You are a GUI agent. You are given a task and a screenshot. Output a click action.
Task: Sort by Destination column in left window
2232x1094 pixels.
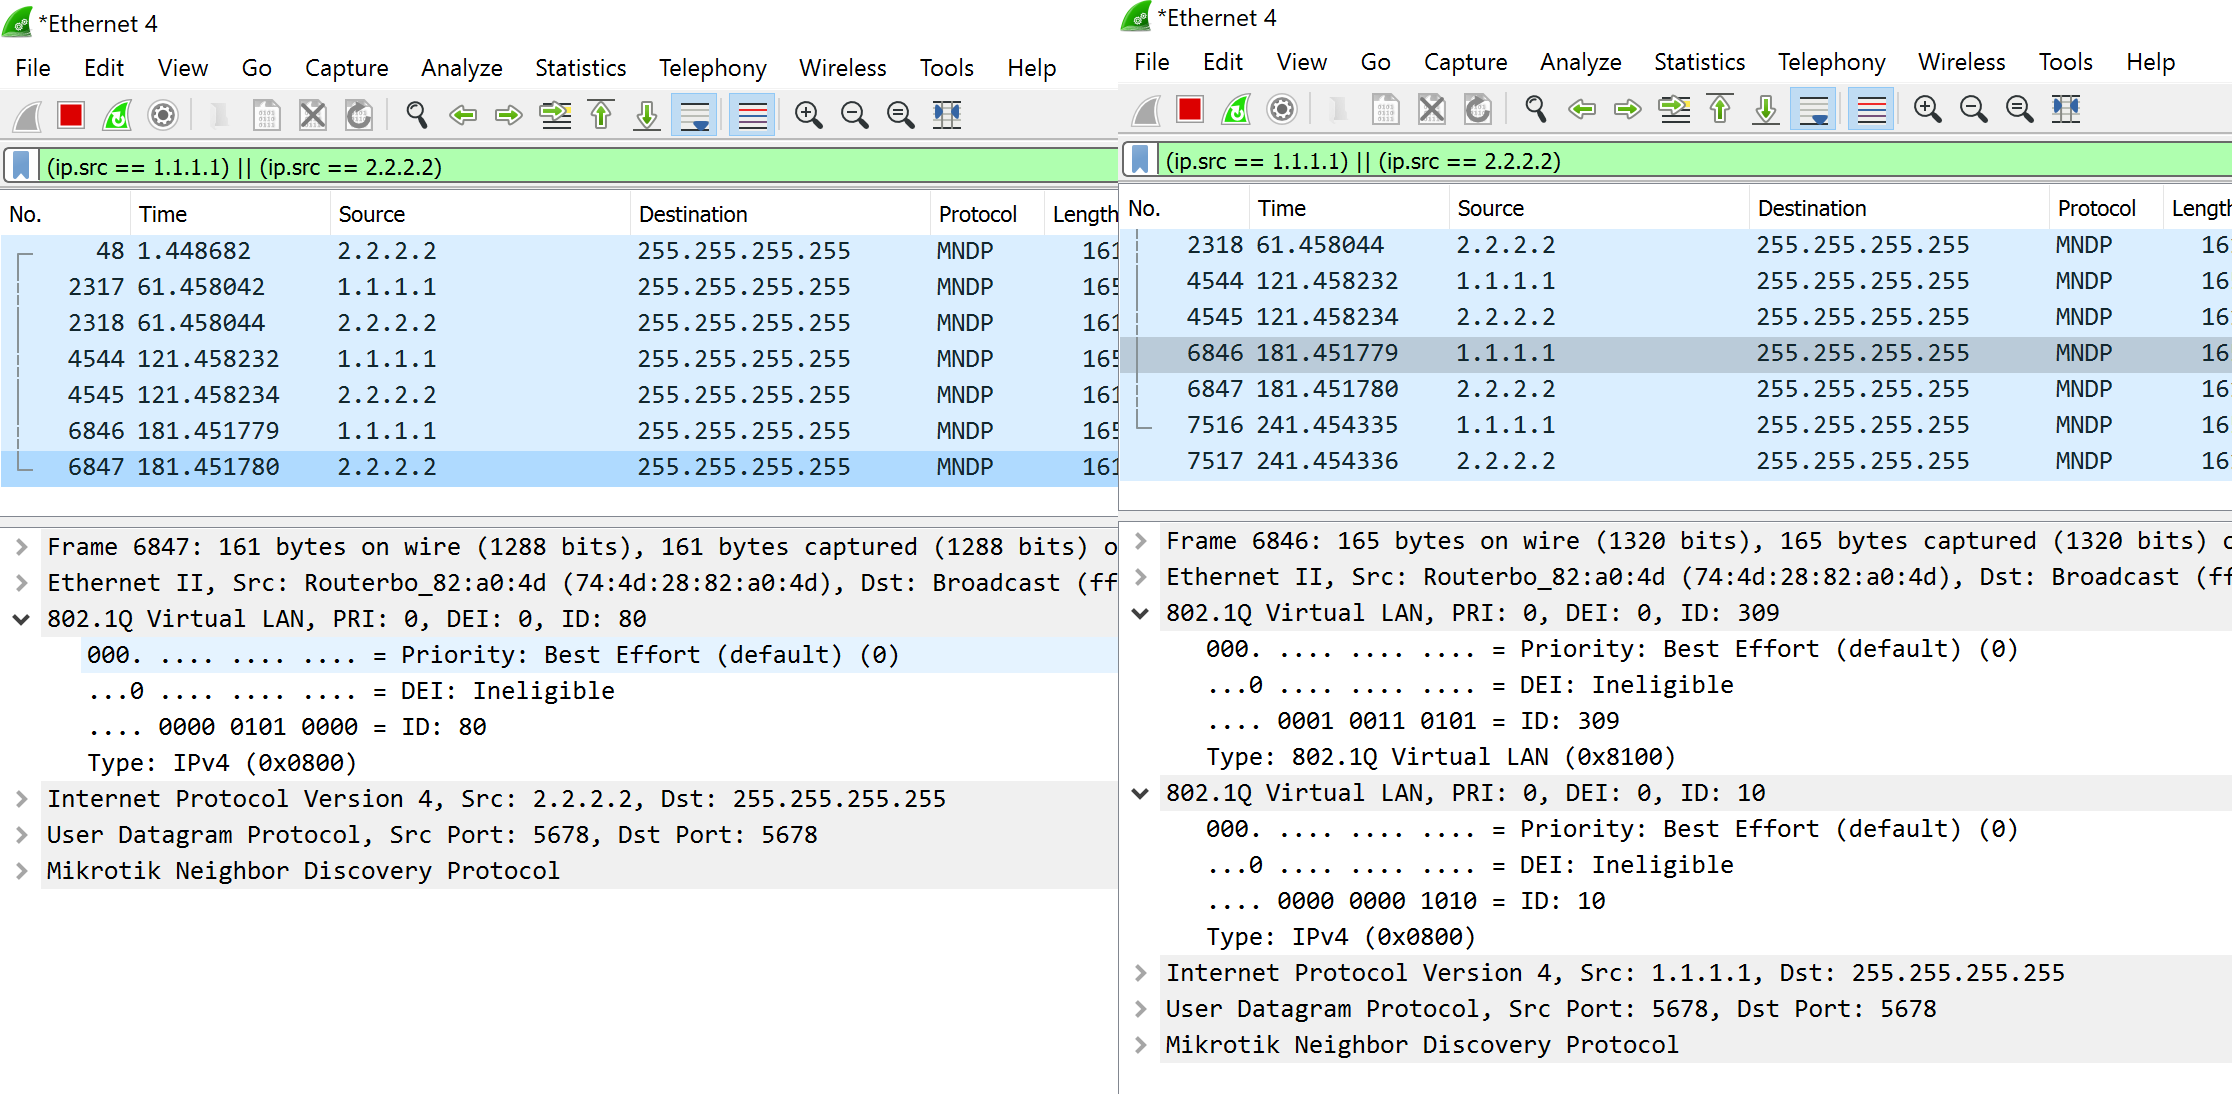pyautogui.click(x=780, y=214)
